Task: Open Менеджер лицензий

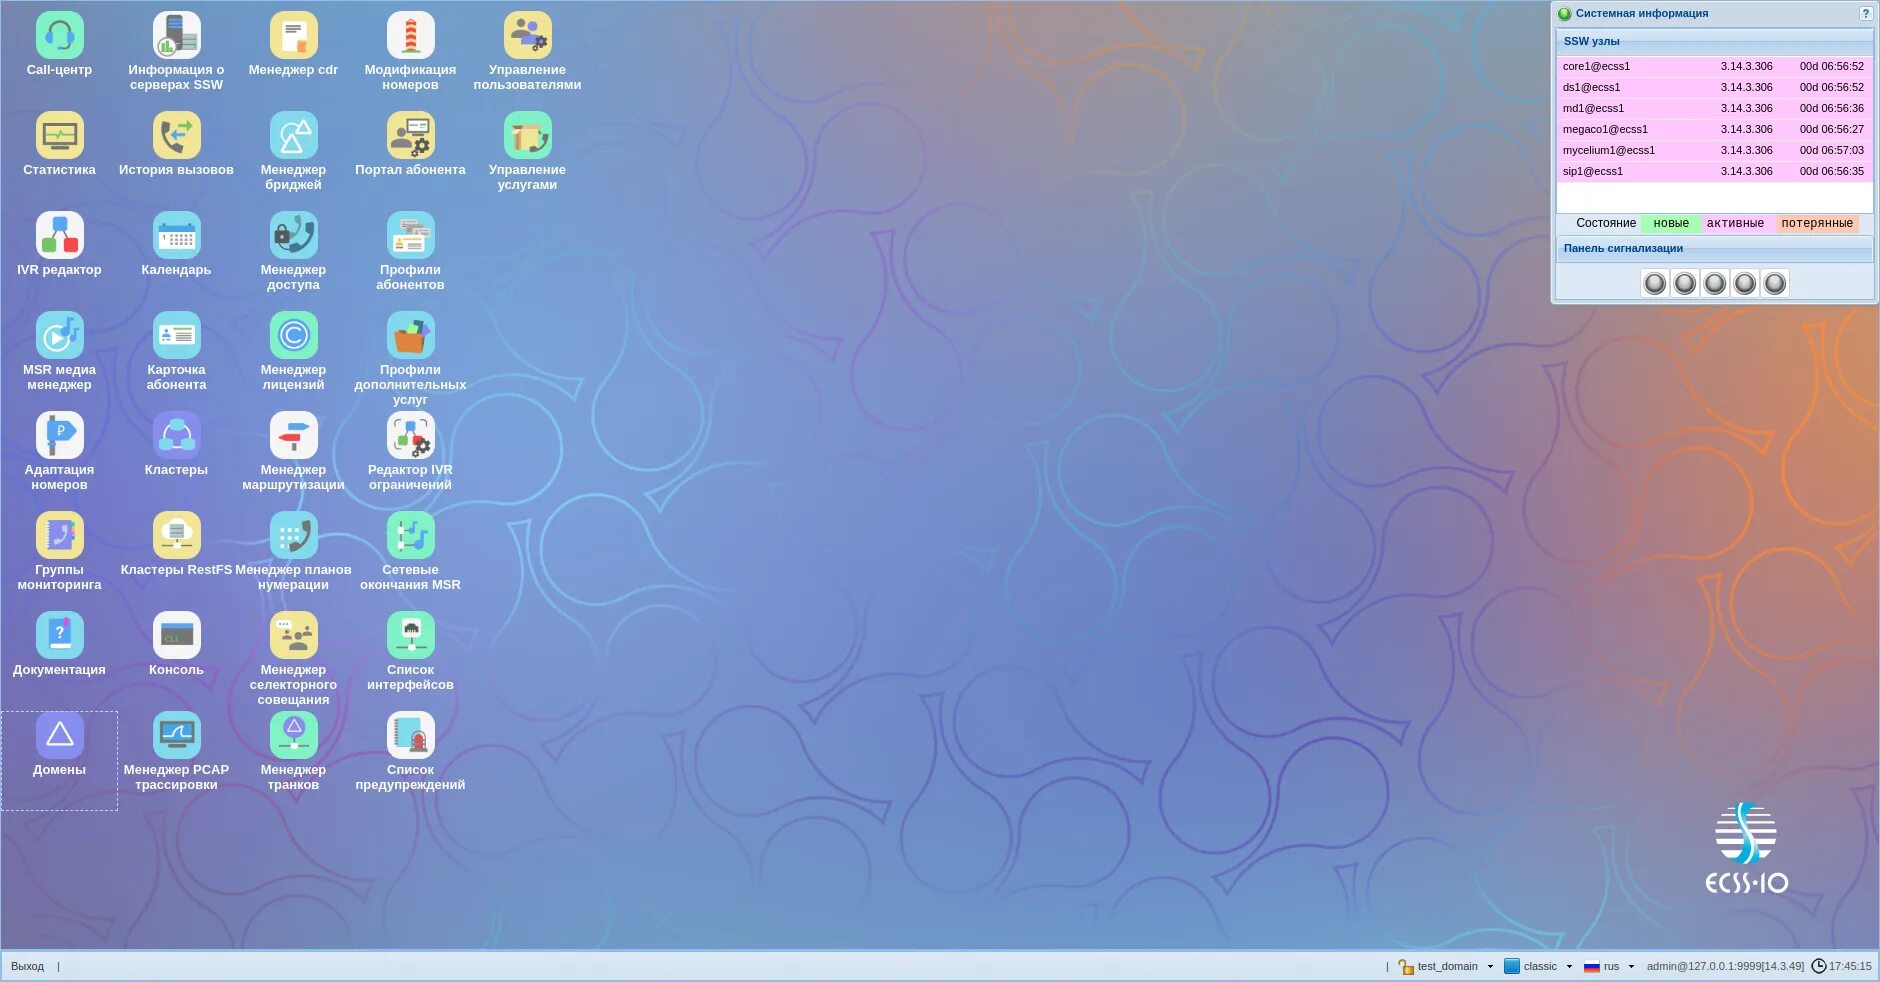Action: (293, 336)
